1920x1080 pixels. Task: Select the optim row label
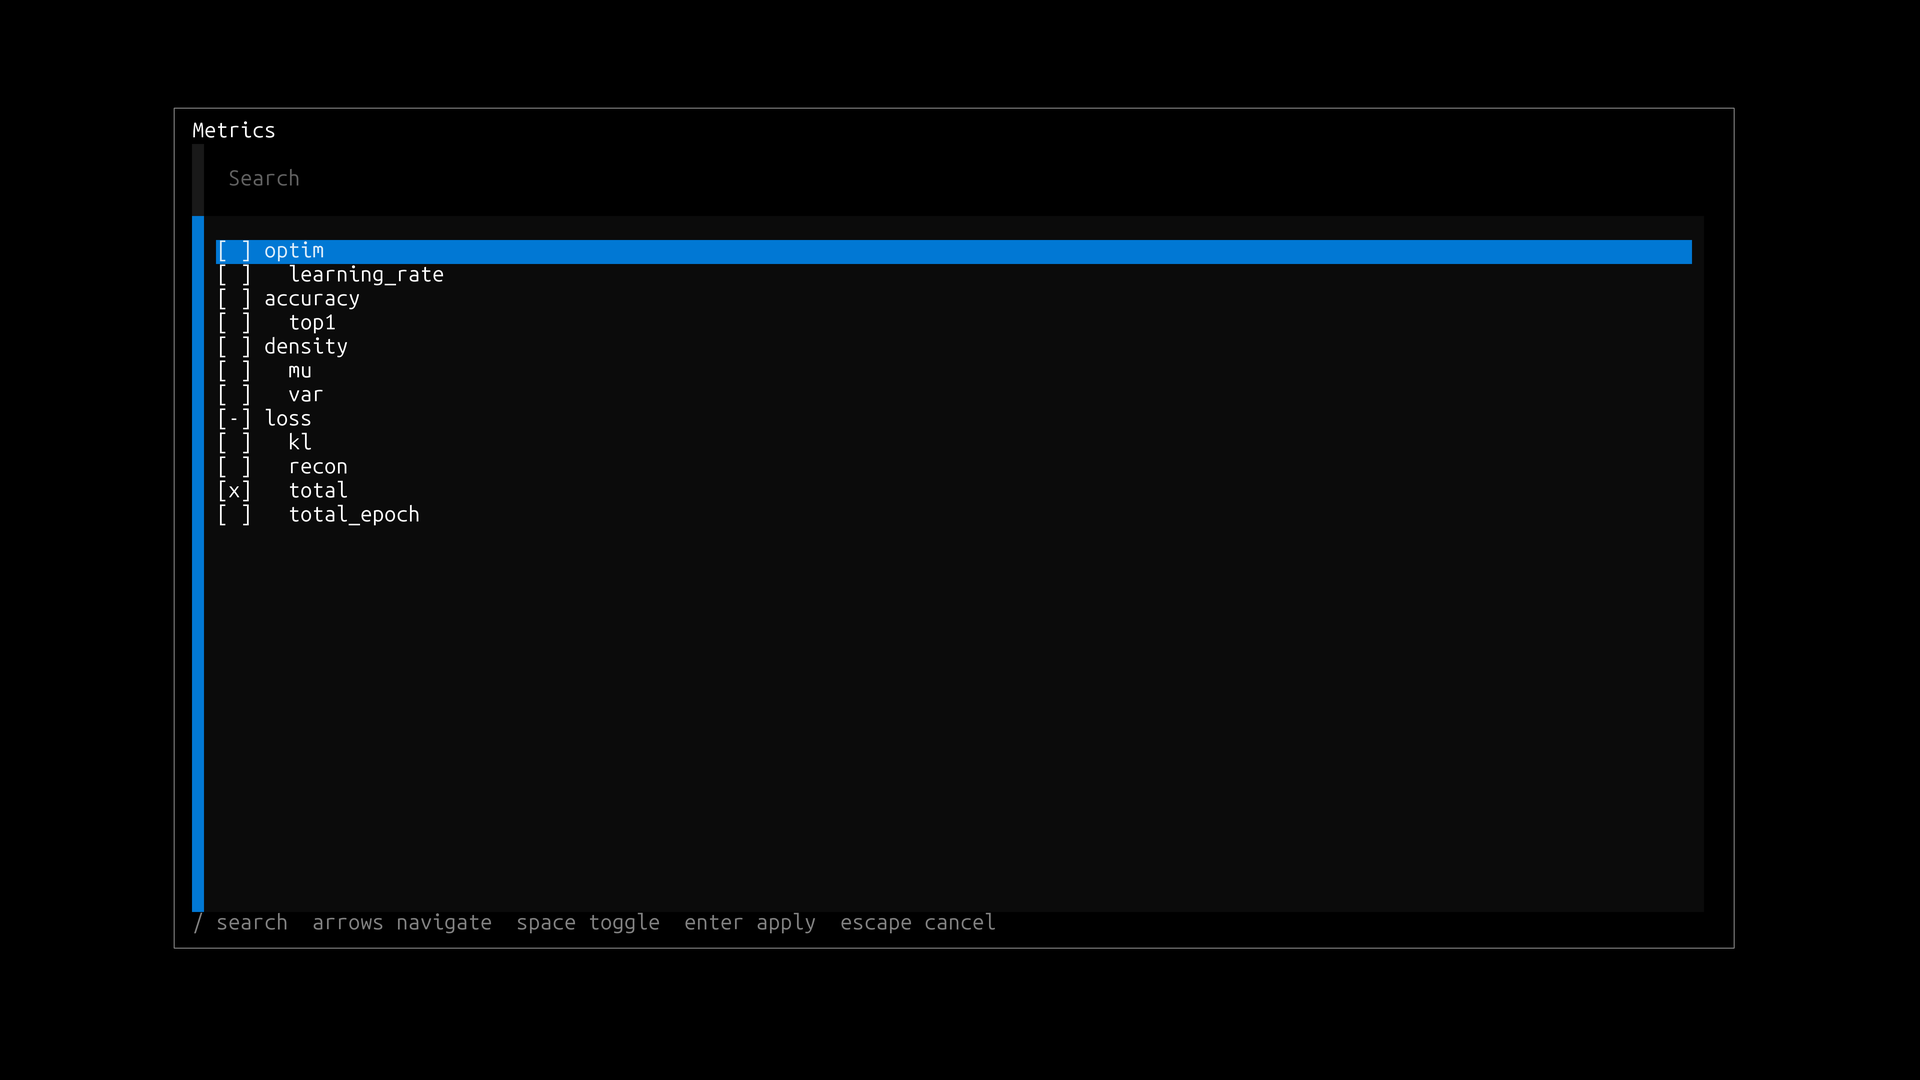294,251
